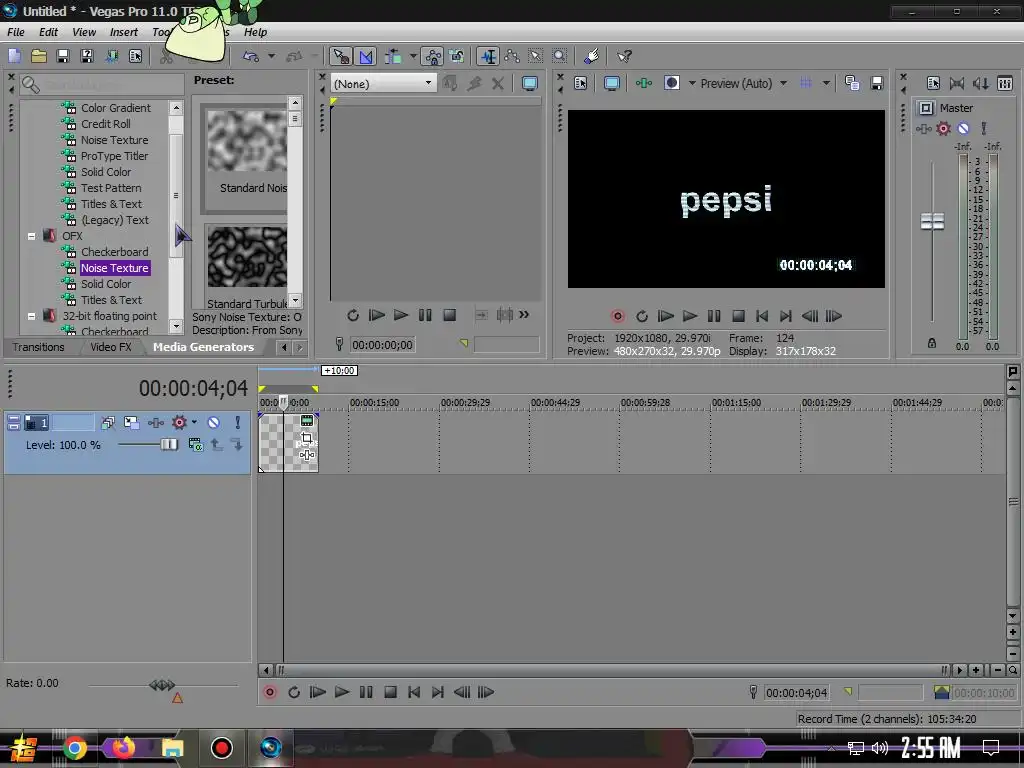Toggle Auto Ripple toolbar icon
The image size is (1024, 768).
[393, 56]
